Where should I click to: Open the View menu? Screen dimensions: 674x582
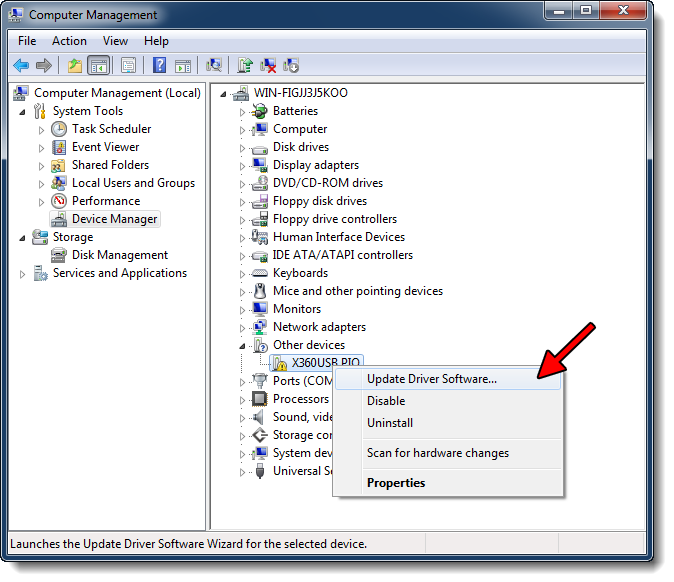[115, 41]
